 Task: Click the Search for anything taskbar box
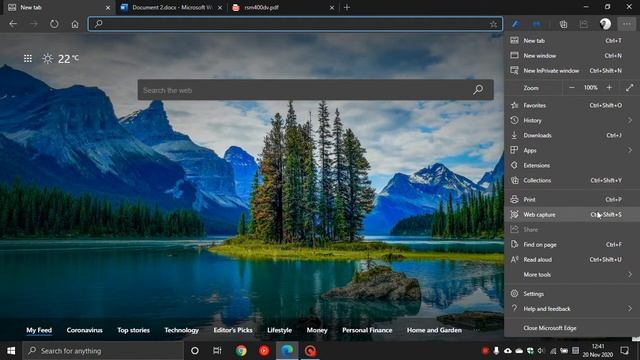pos(103,351)
